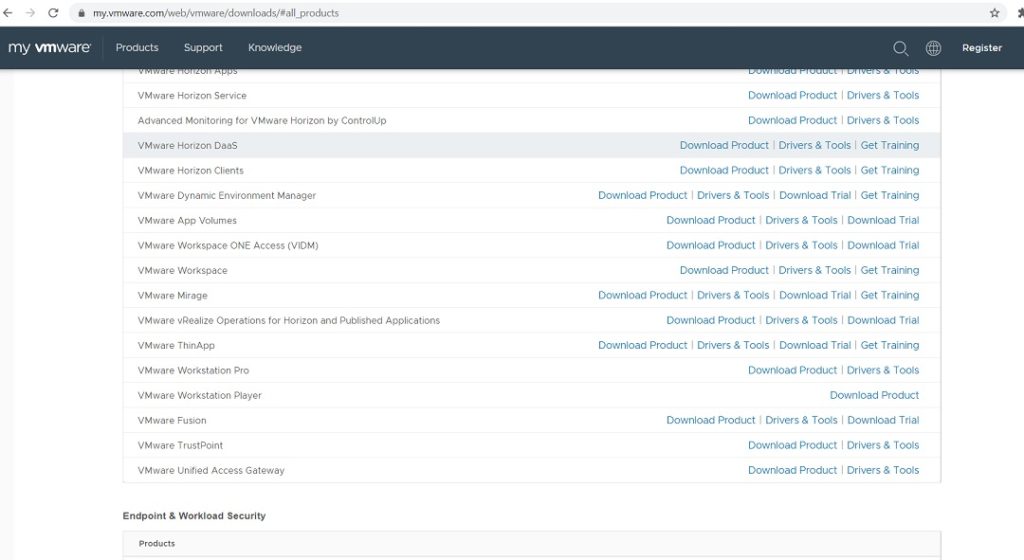The height and width of the screenshot is (560, 1024).
Task: Open the Support menu
Action: tap(203, 48)
